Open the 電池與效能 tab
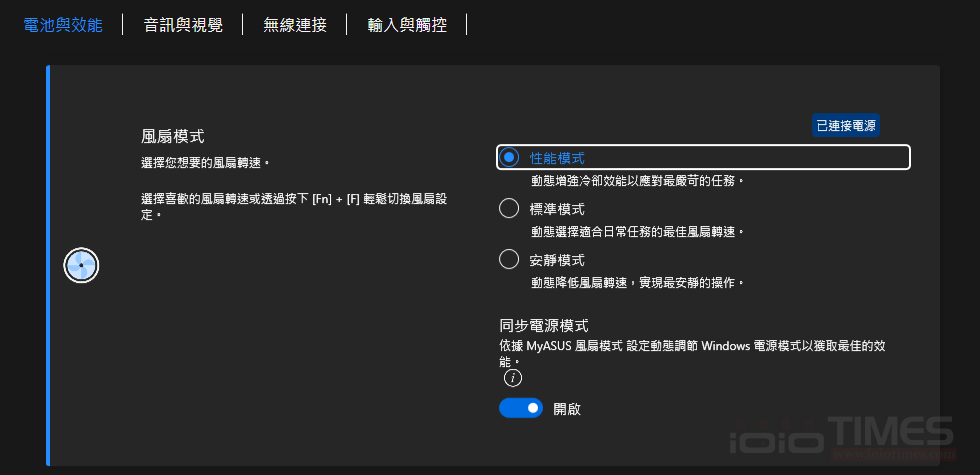 point(62,25)
